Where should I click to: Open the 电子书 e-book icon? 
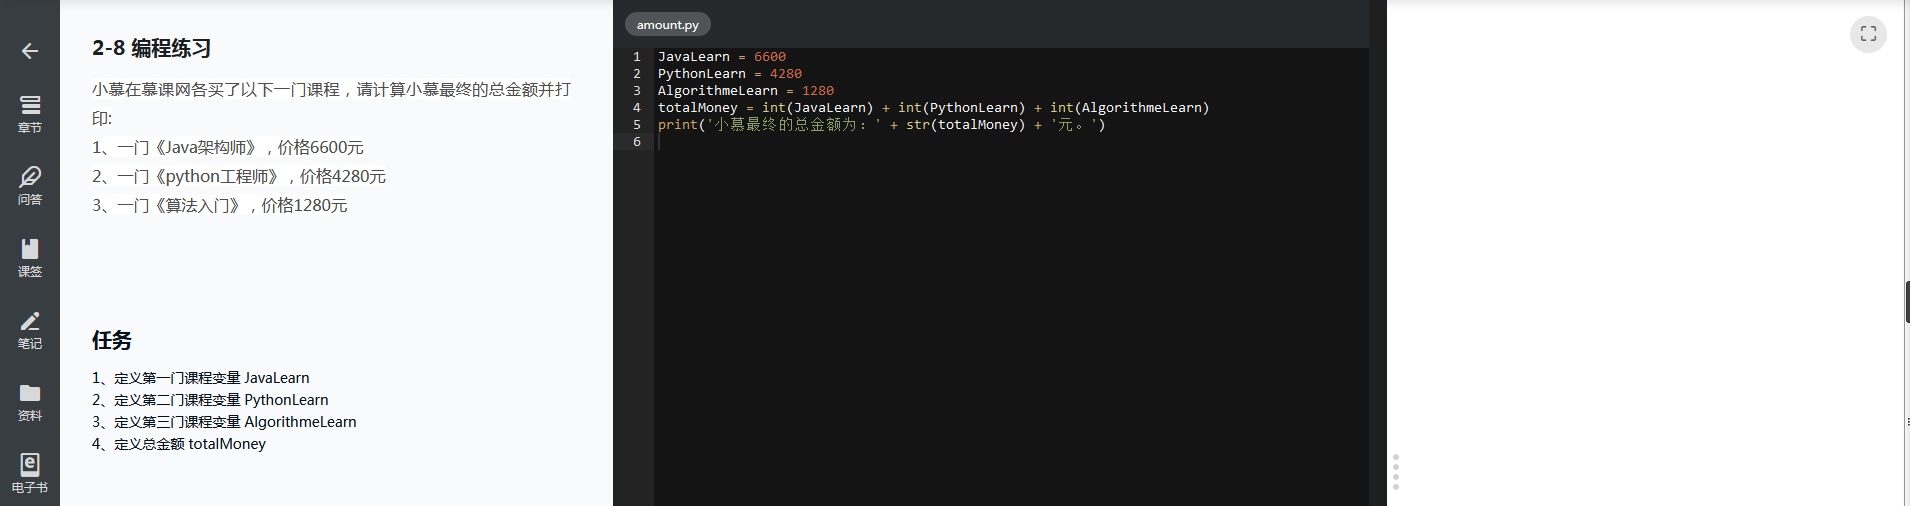30,473
